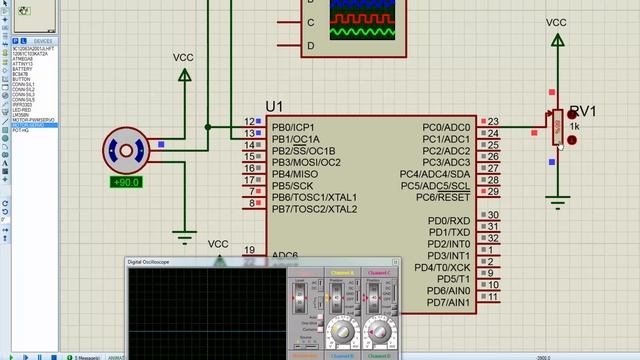
Task: Step the simulation one frame
Action: click(25, 357)
